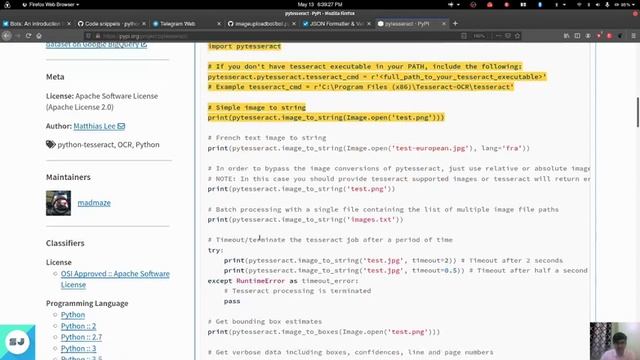Close the pytesseract PyPI tab
The width and height of the screenshot is (640, 360).
[x=444, y=24]
